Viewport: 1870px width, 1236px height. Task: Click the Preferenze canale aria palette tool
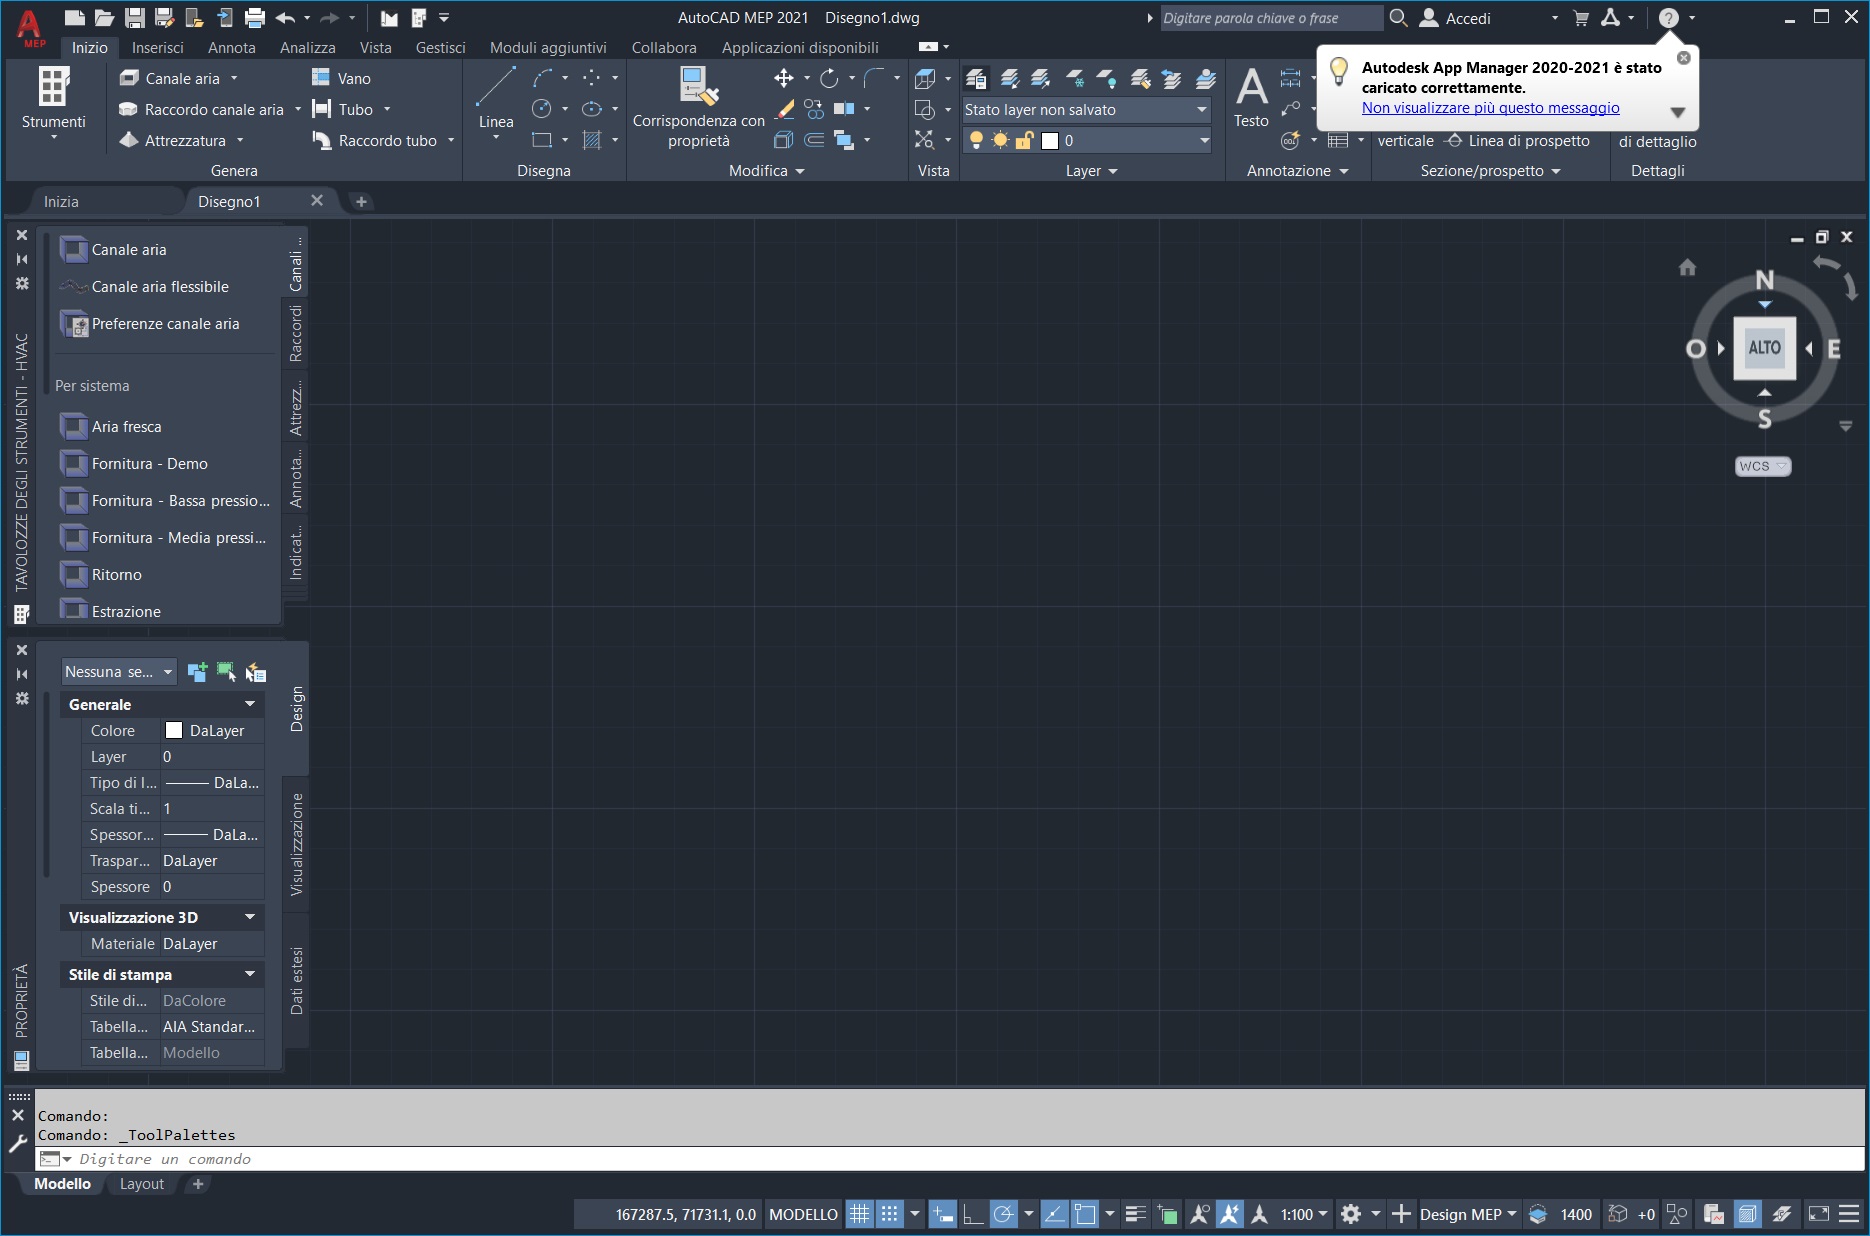tap(150, 324)
